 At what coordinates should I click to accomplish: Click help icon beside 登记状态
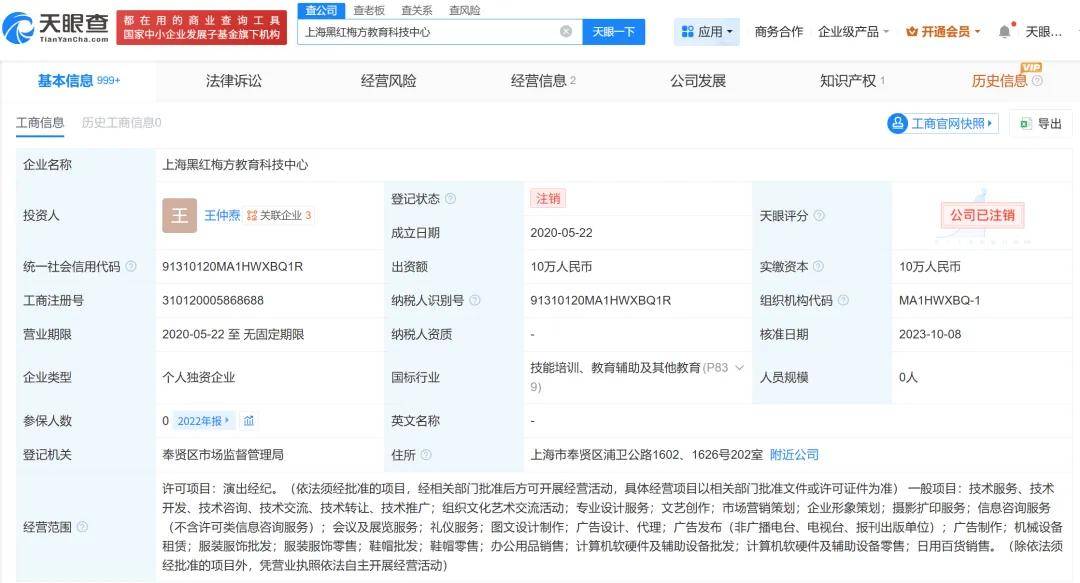(x=450, y=198)
